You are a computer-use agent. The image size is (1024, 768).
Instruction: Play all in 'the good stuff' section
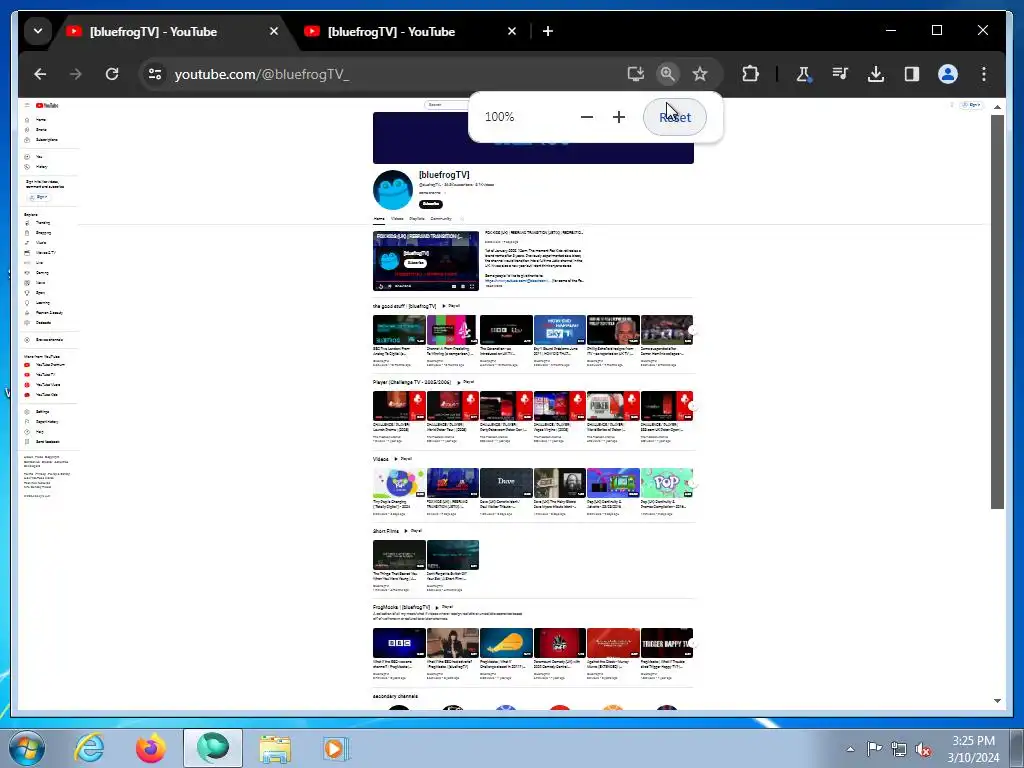(x=451, y=306)
